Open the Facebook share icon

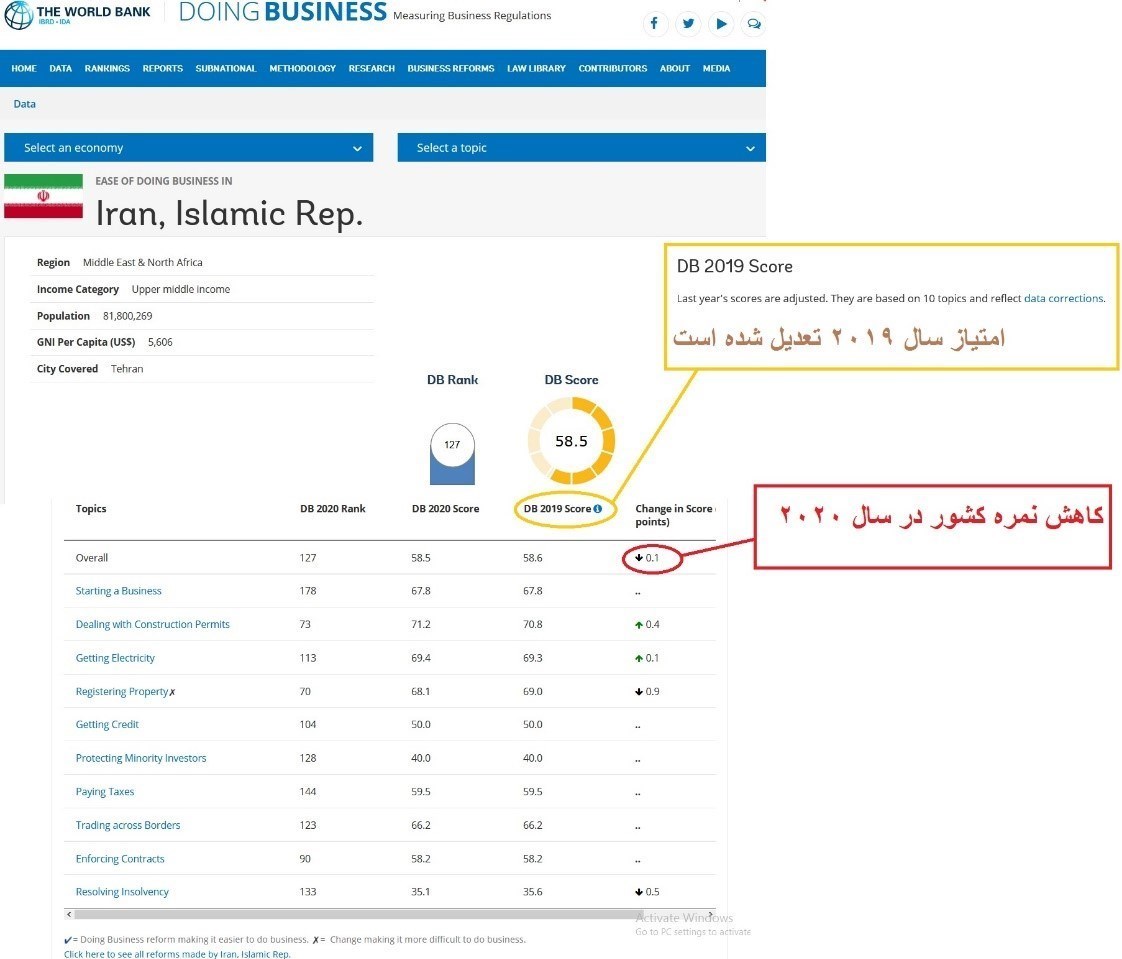[x=655, y=24]
